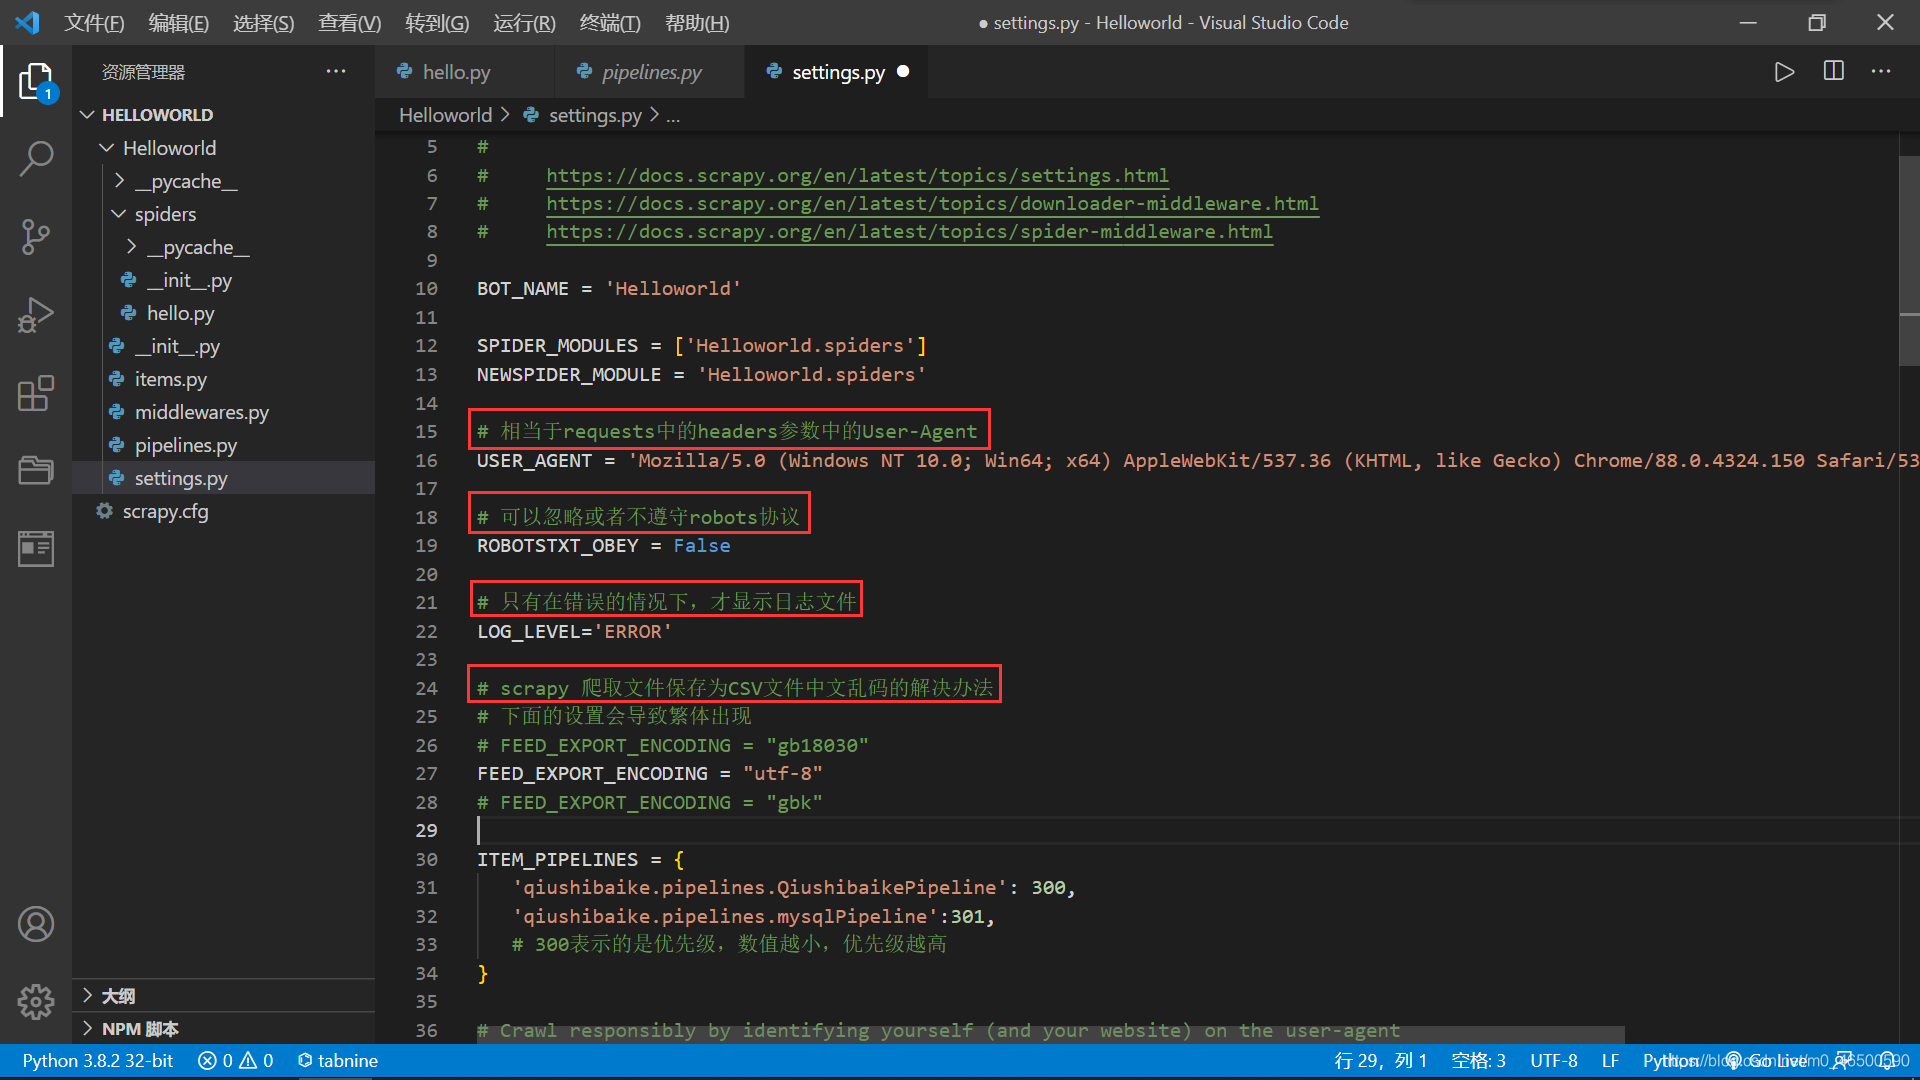The height and width of the screenshot is (1080, 1920).
Task: Click the More Actions ellipsis icon
Action: coord(1882,73)
